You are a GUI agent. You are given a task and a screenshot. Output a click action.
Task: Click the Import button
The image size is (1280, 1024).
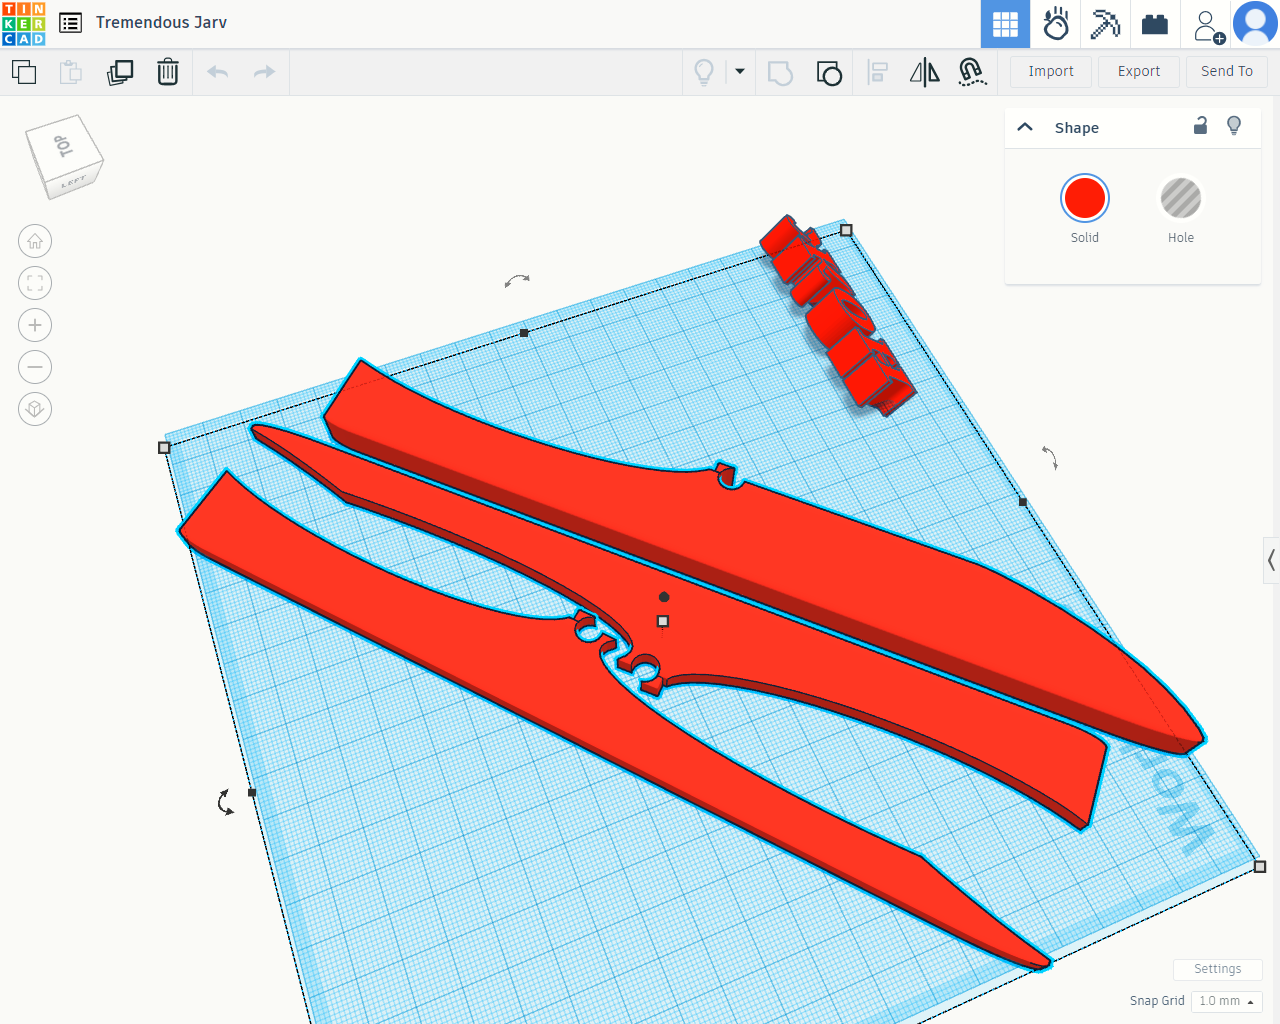point(1051,72)
